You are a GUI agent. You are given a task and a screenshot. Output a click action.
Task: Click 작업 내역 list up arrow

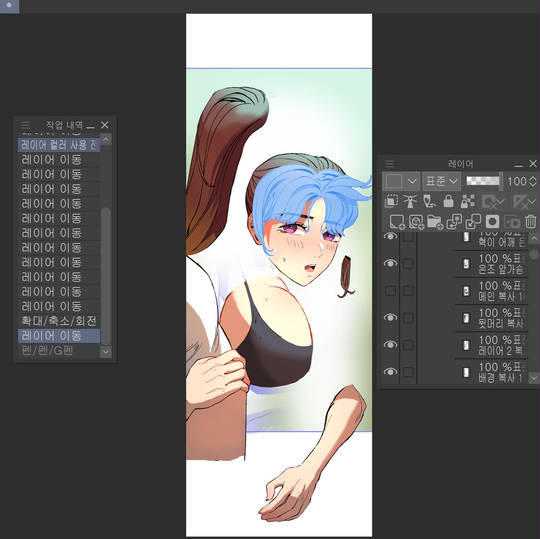click(x=105, y=139)
